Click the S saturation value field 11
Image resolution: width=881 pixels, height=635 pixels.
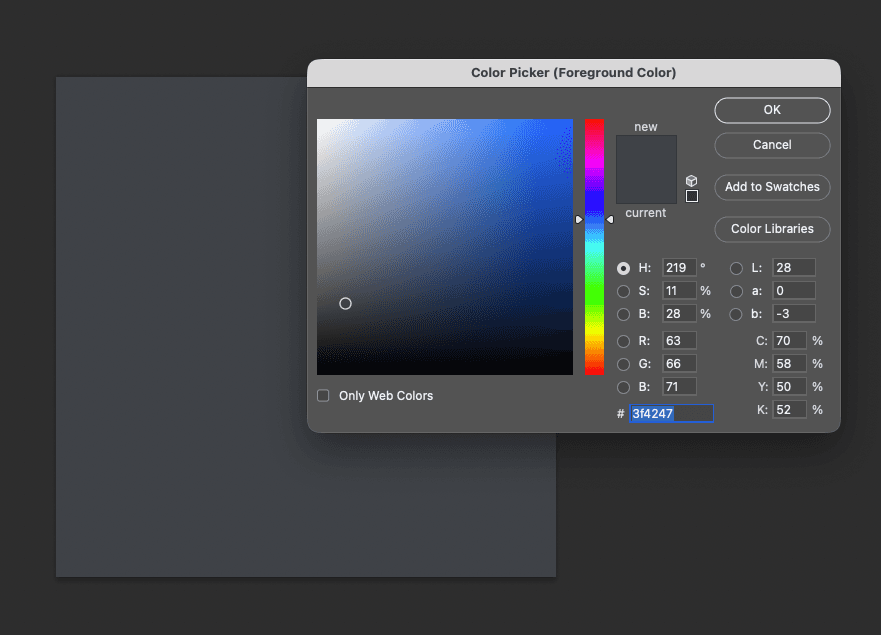click(679, 291)
